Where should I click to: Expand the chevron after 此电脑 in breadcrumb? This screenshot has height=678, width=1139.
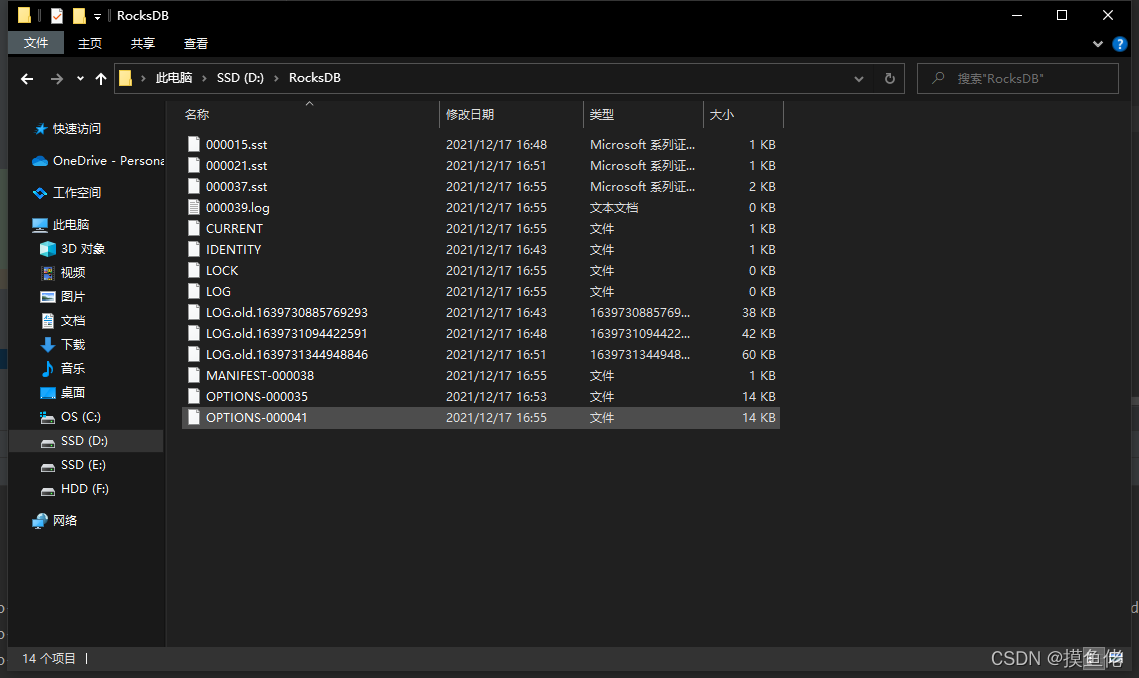click(x=204, y=78)
